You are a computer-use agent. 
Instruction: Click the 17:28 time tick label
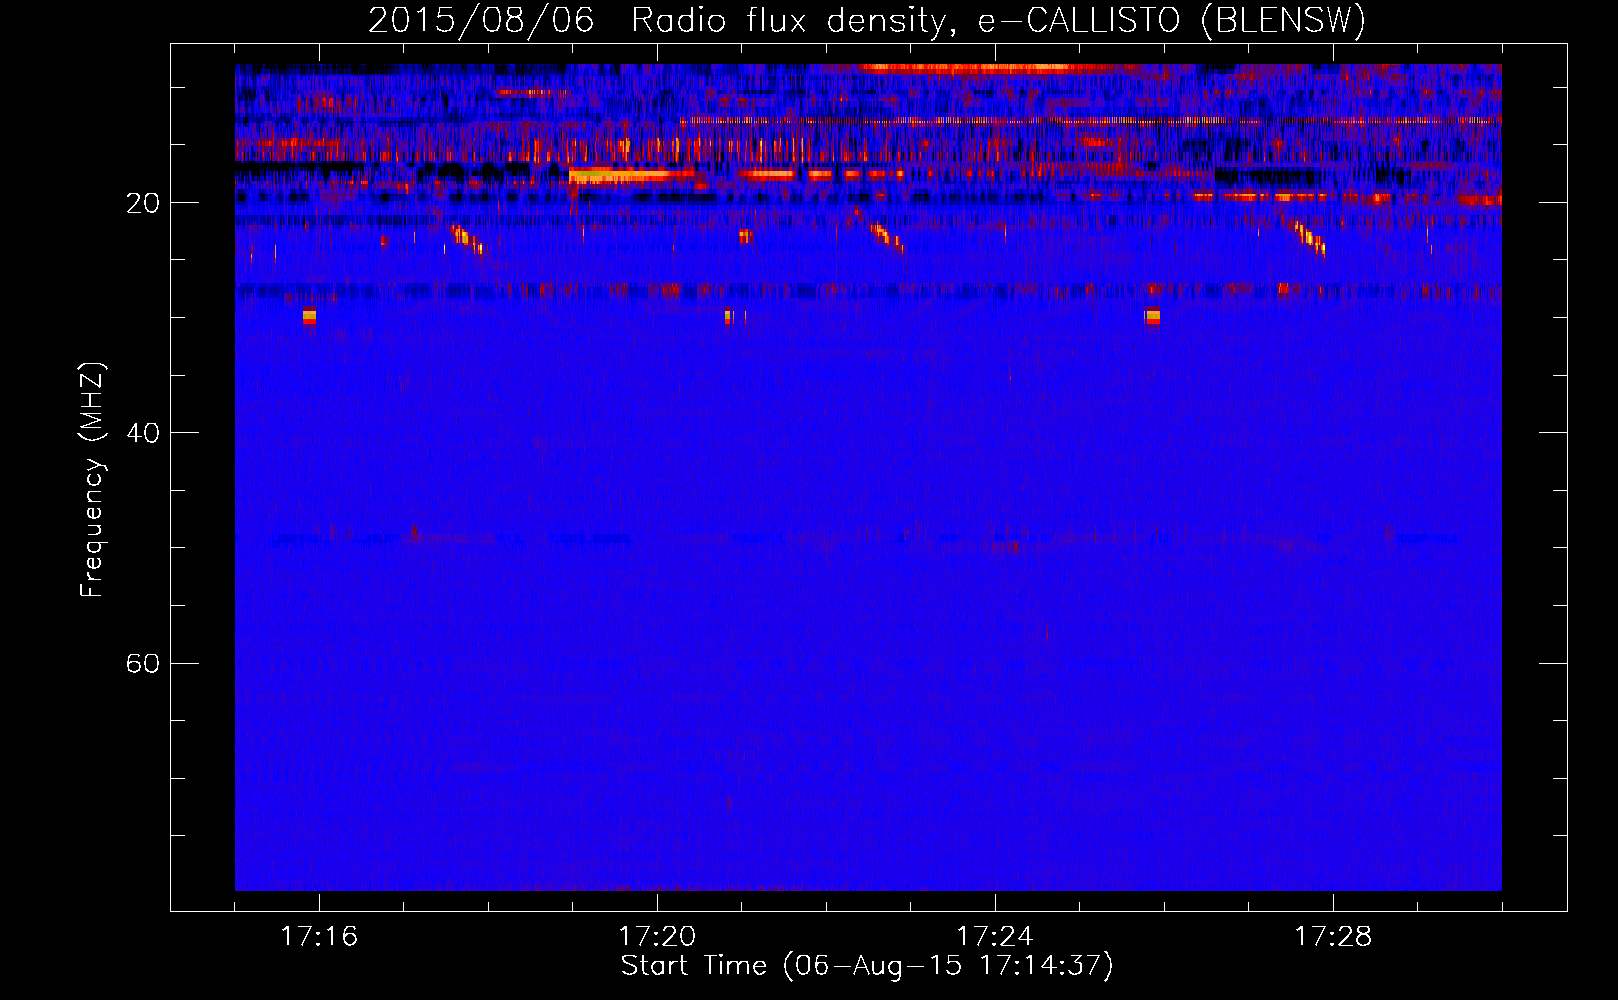pyautogui.click(x=1333, y=936)
